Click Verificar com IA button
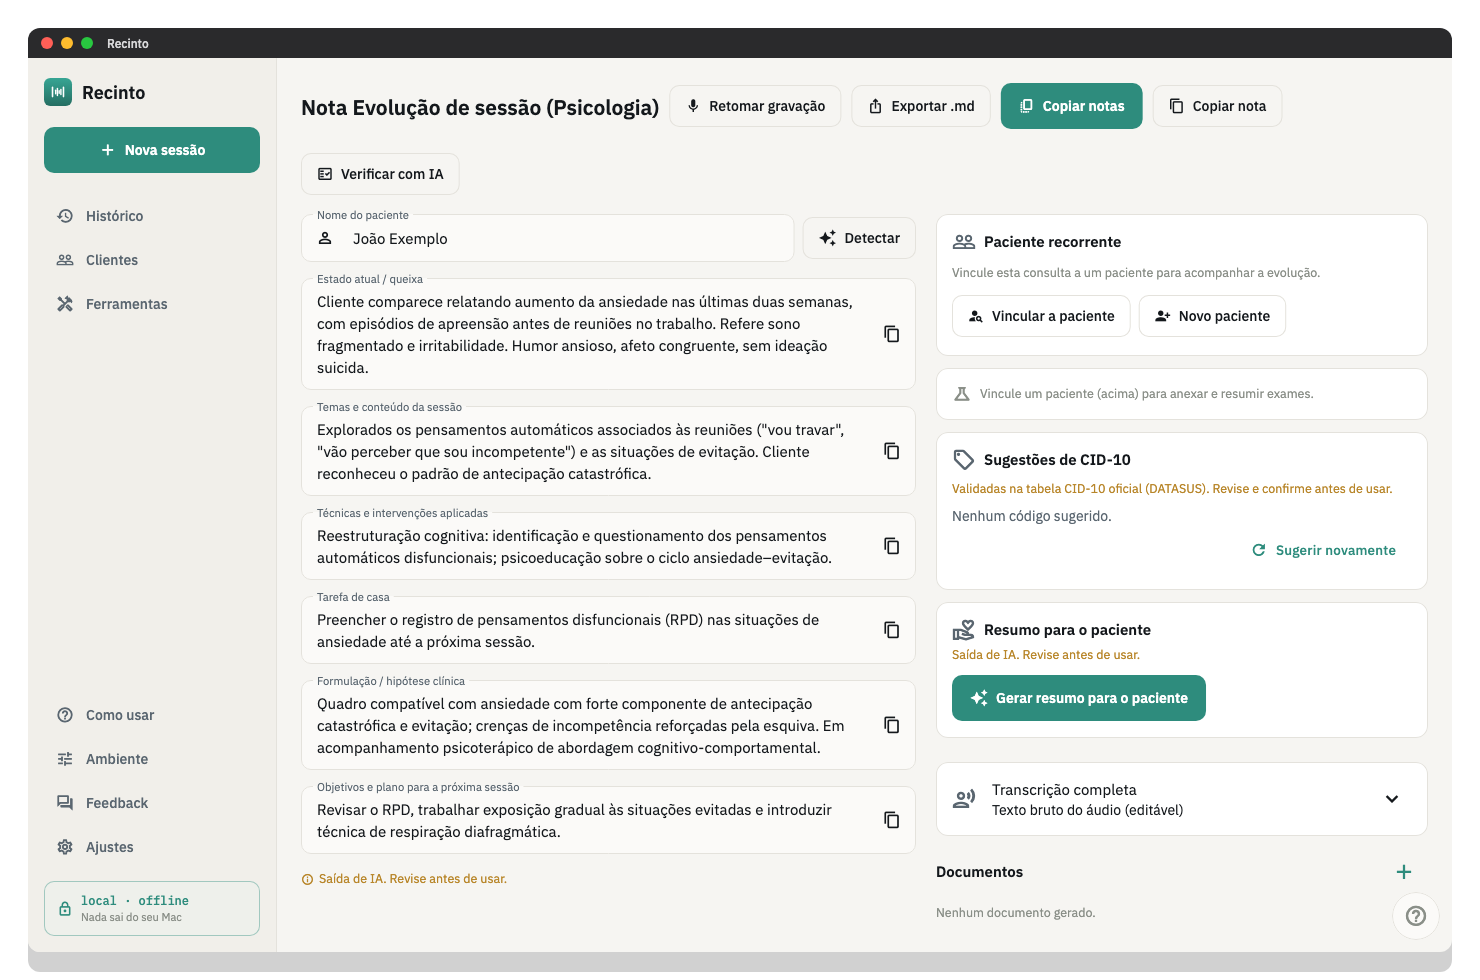The height and width of the screenshot is (980, 1480). click(380, 174)
